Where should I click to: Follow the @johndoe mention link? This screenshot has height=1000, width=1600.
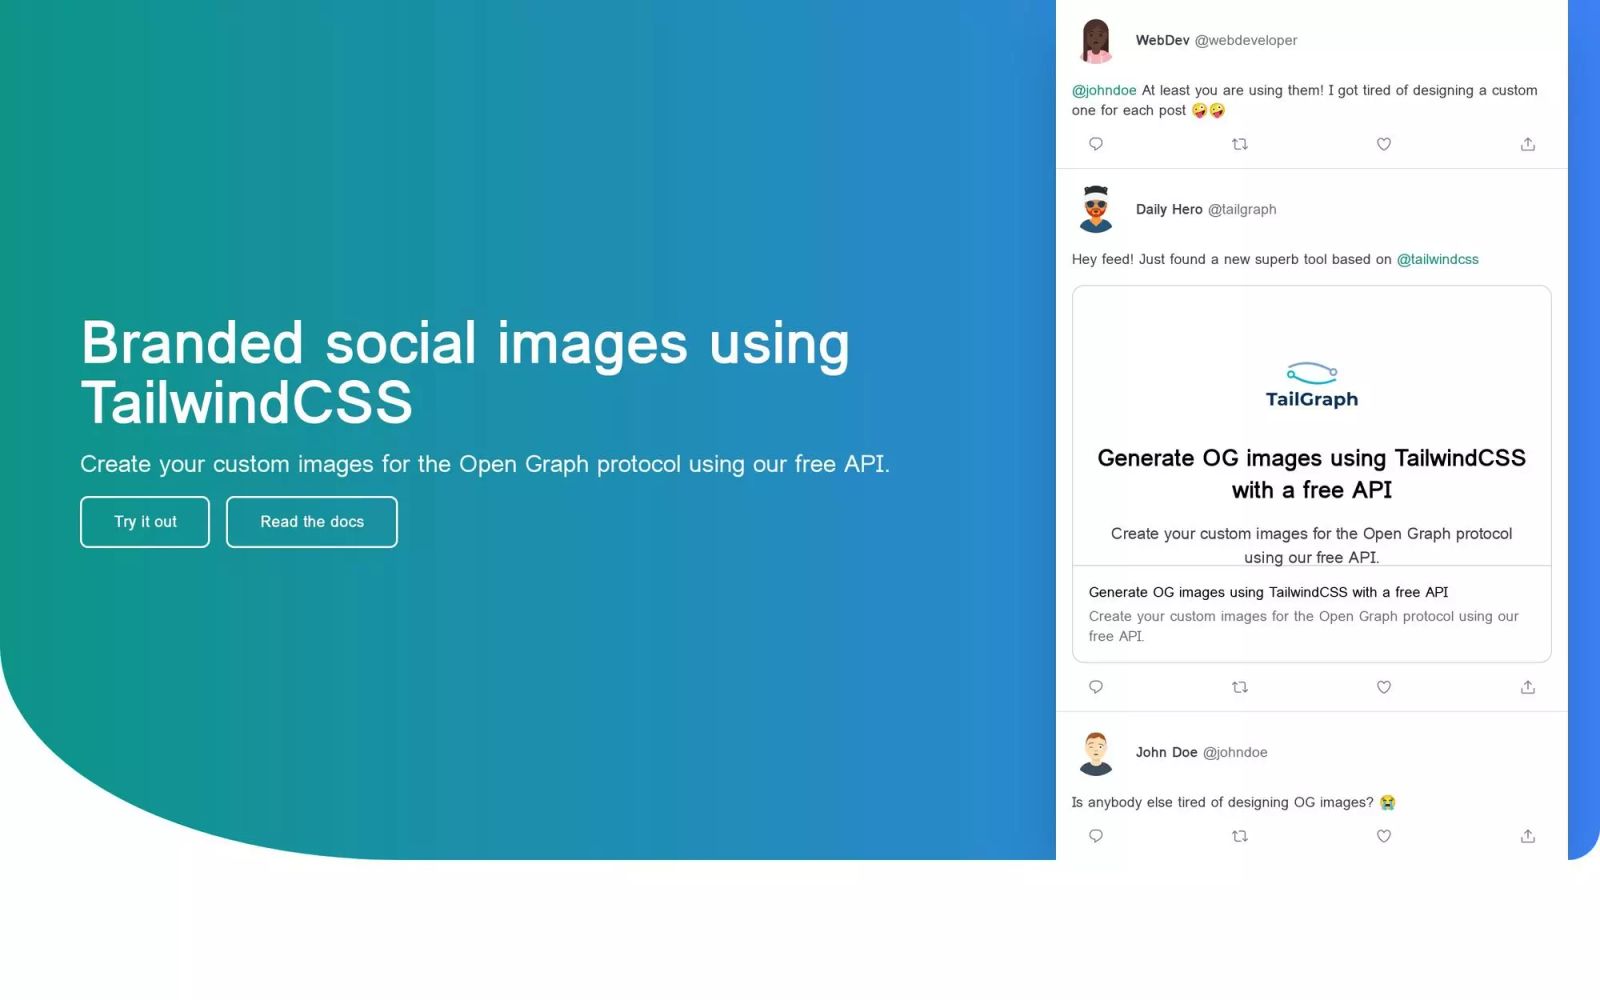click(1104, 90)
